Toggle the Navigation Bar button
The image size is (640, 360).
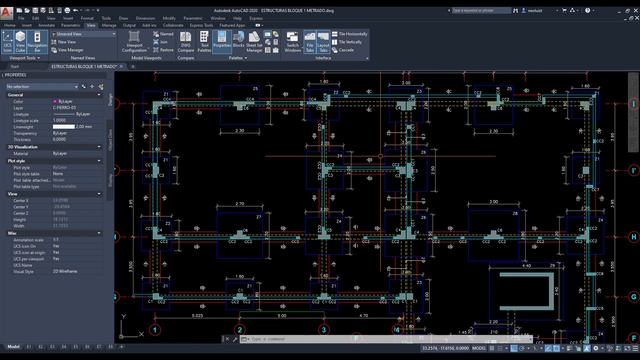pyautogui.click(x=37, y=42)
